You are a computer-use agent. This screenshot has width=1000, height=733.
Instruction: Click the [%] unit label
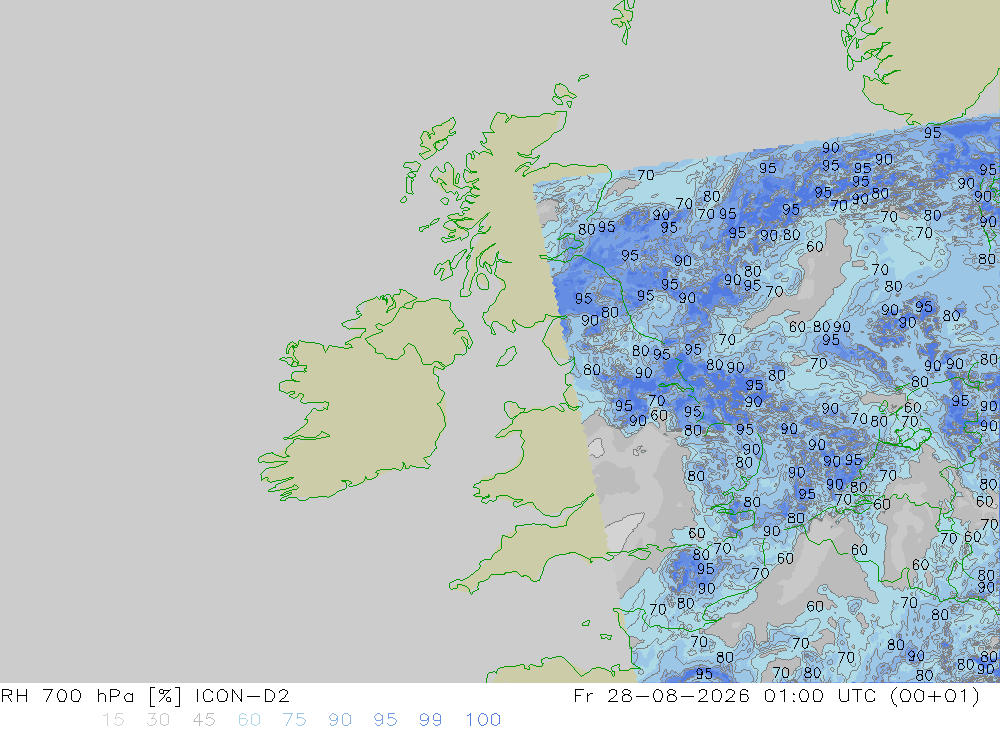(x=165, y=695)
